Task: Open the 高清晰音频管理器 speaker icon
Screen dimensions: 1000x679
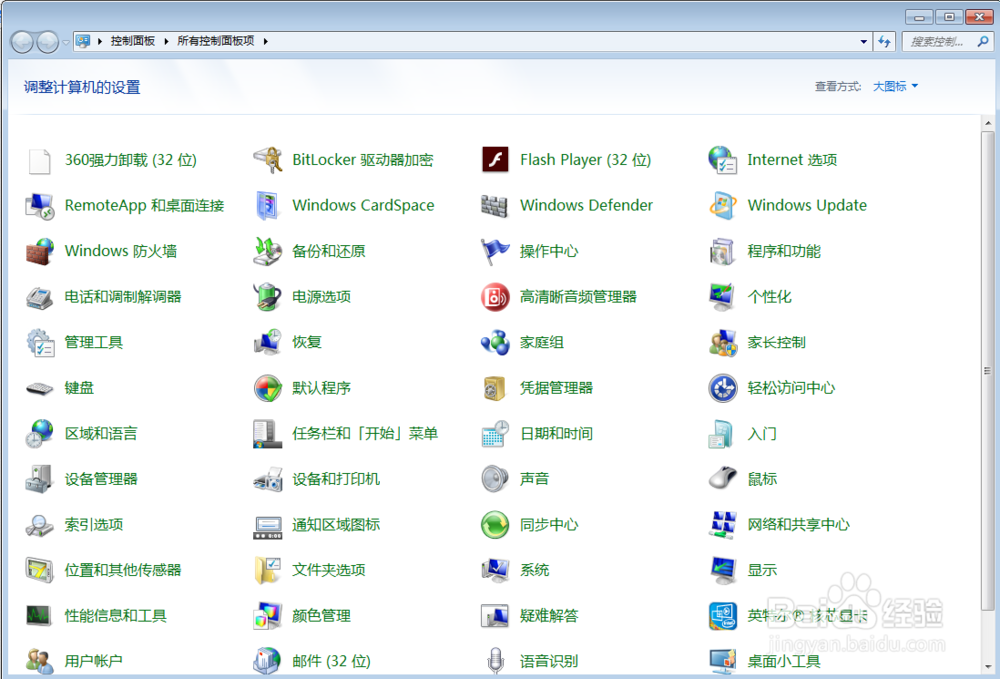Action: (x=495, y=297)
